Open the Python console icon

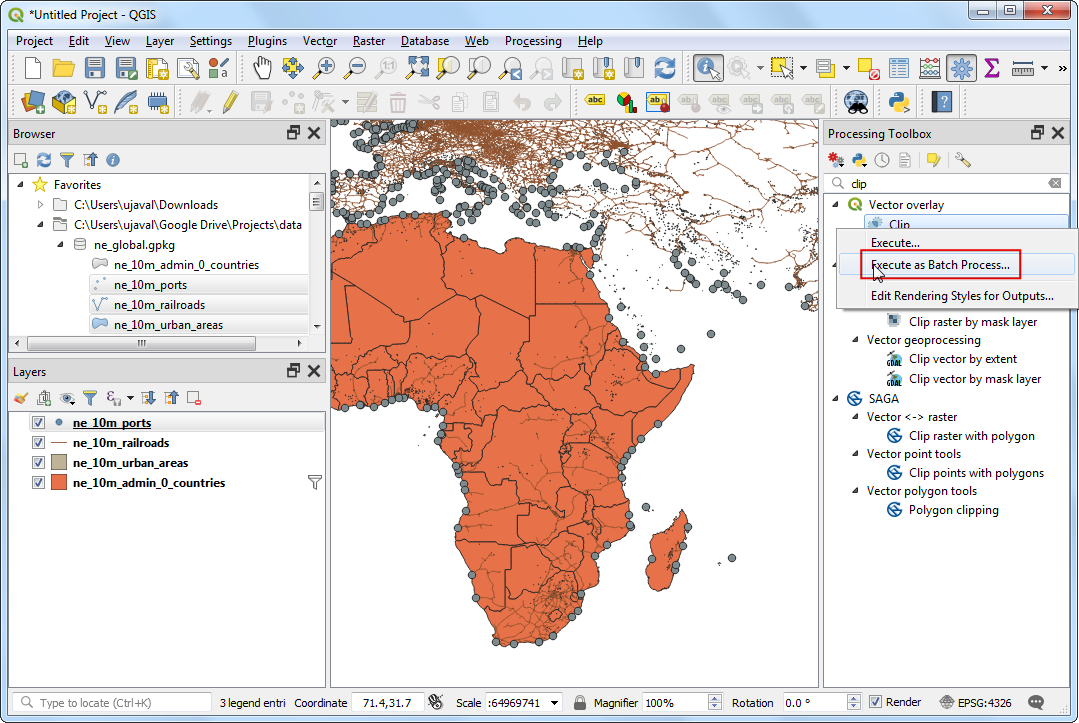tap(897, 101)
